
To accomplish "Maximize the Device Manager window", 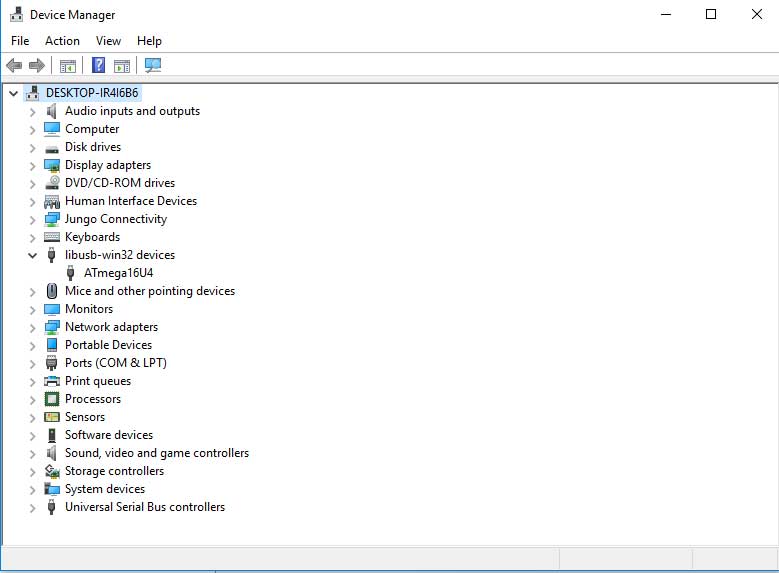I will point(711,14).
